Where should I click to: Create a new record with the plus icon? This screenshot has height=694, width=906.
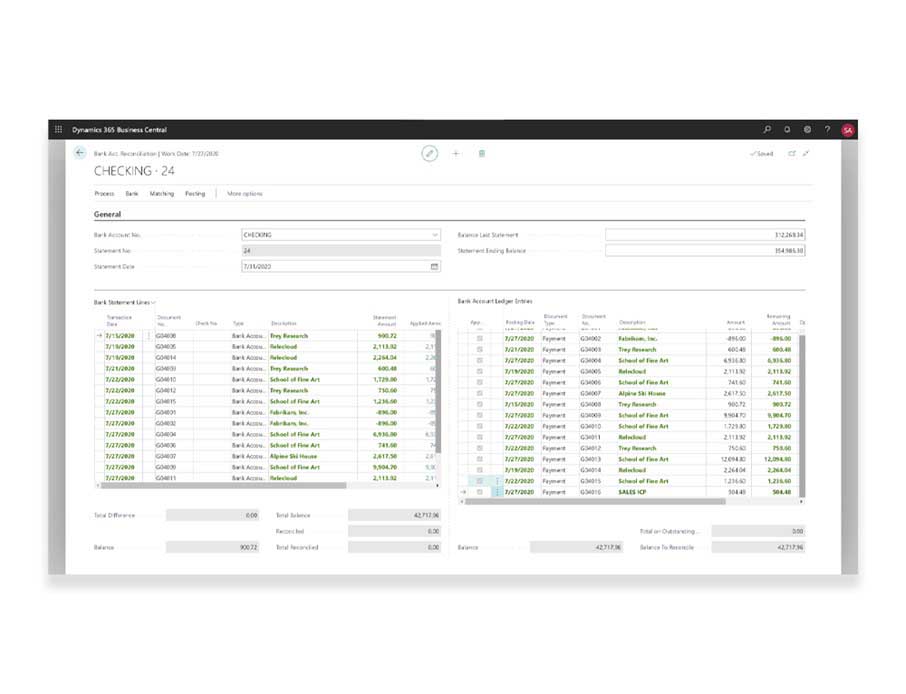pos(456,153)
